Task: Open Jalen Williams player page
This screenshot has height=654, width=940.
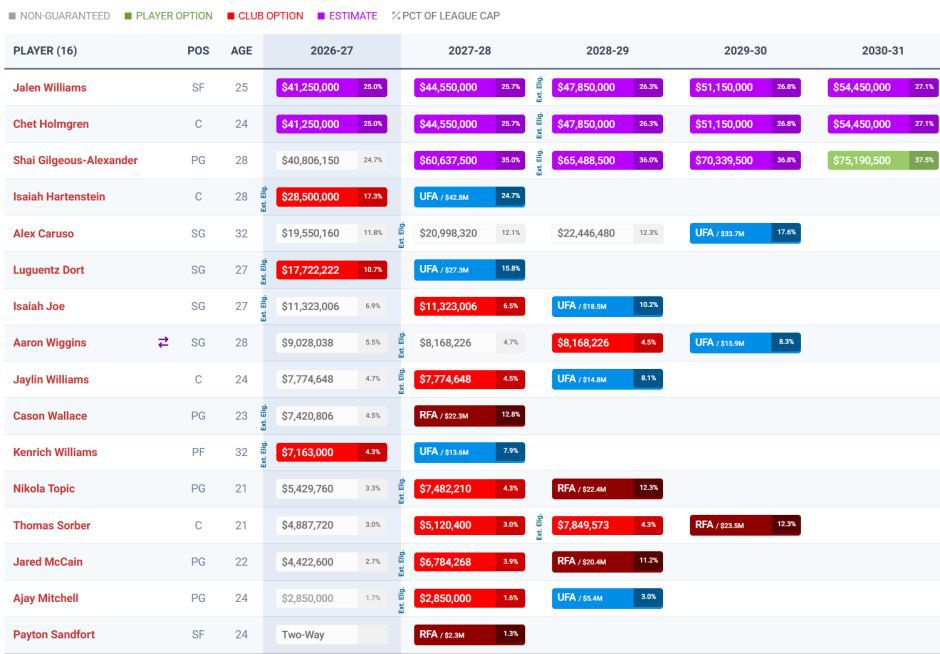Action: [50, 88]
